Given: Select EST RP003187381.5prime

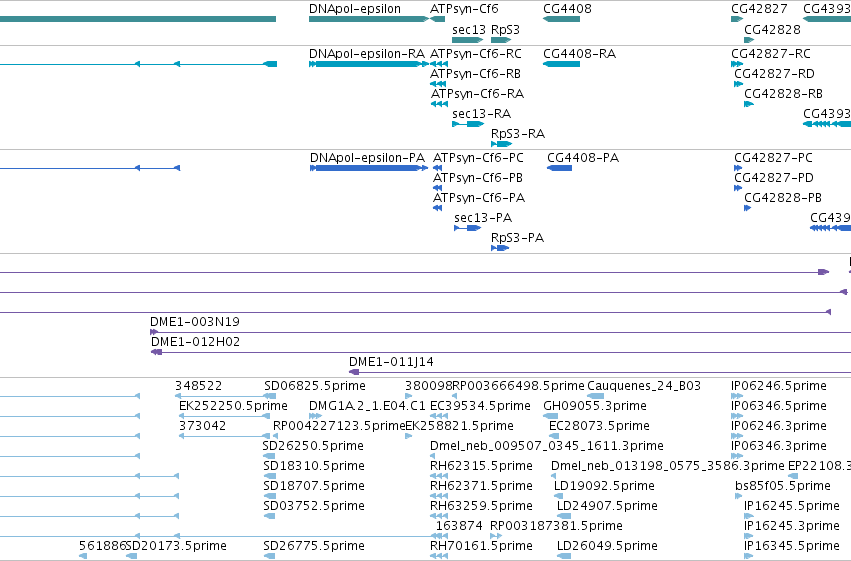Looking at the screenshot, I should [x=496, y=537].
